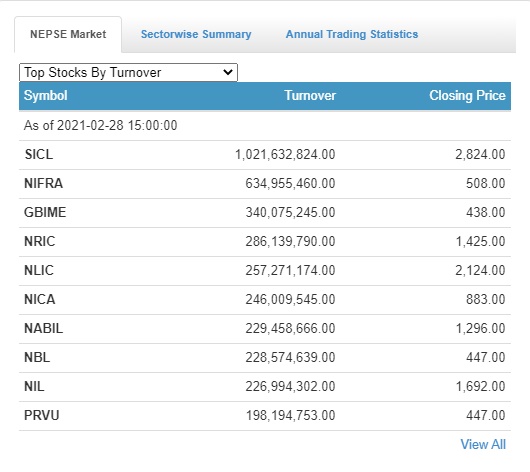Open the Annual Trading Statistics tab
Image resolution: width=530 pixels, height=472 pixels.
(x=352, y=34)
